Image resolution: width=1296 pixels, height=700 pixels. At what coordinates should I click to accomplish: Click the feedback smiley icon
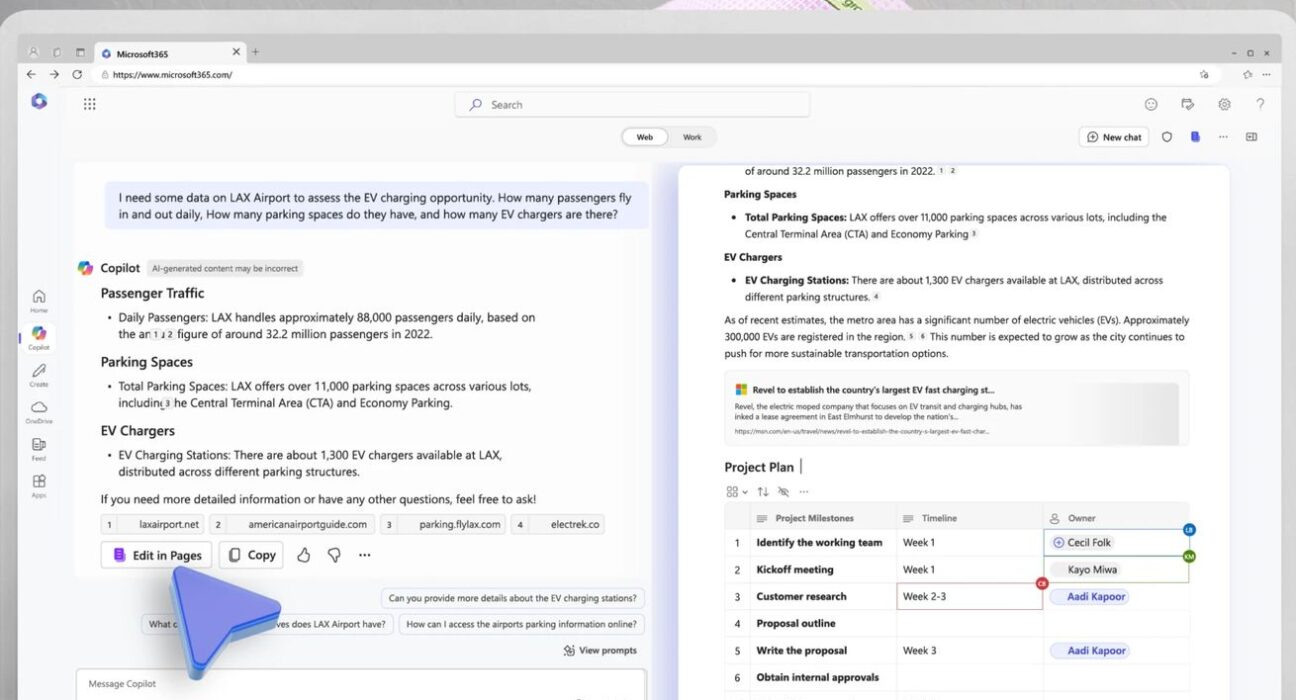1151,104
